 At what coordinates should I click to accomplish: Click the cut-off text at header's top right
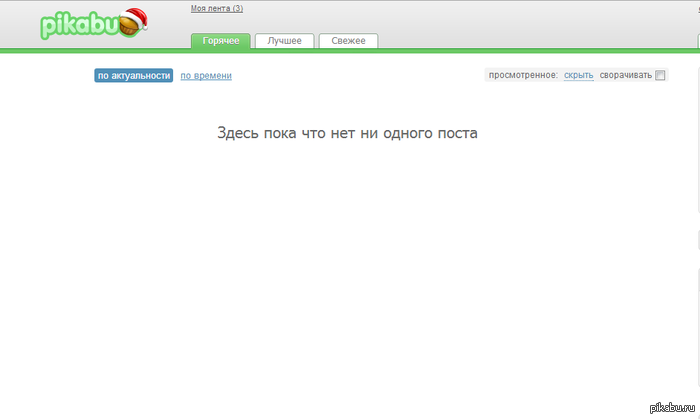point(699,9)
